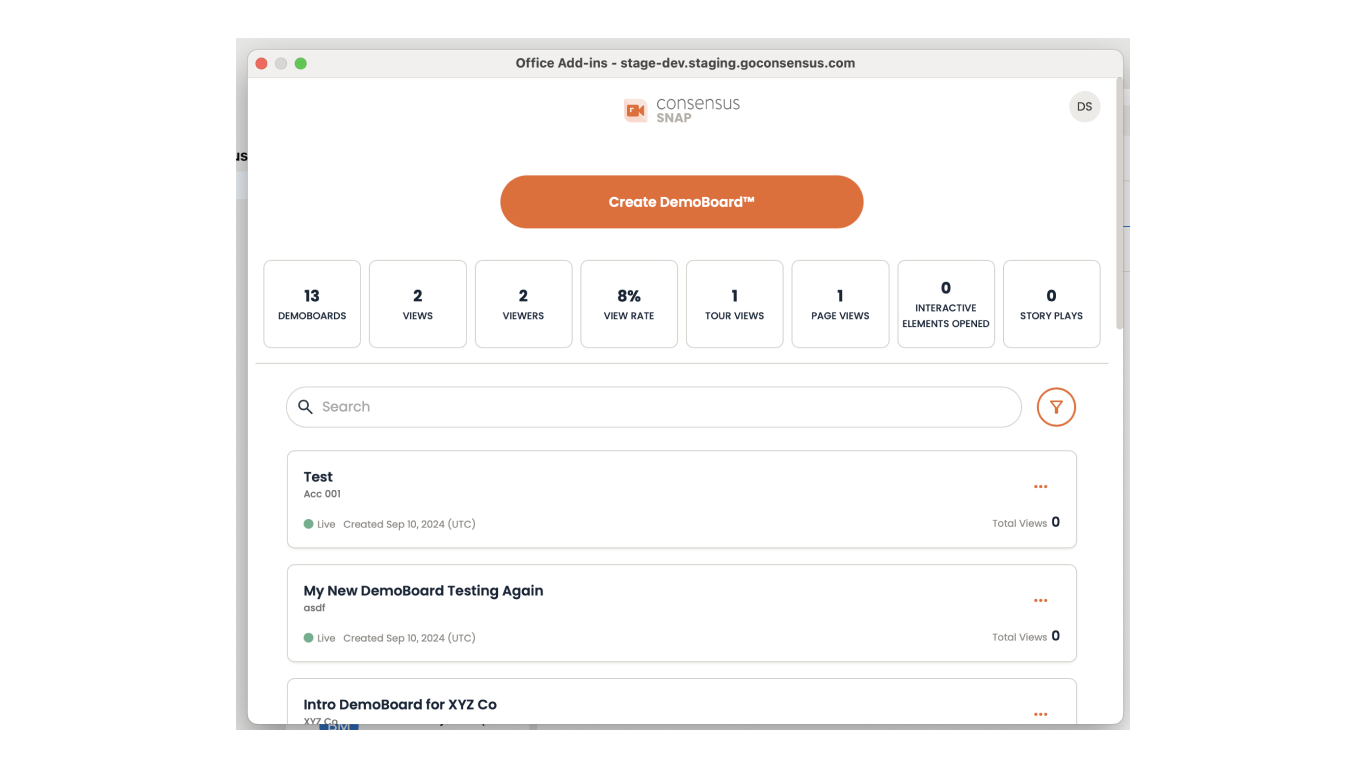Click Created Sep 10, 2024 on Test card
The image size is (1366, 768).
pyautogui.click(x=409, y=524)
